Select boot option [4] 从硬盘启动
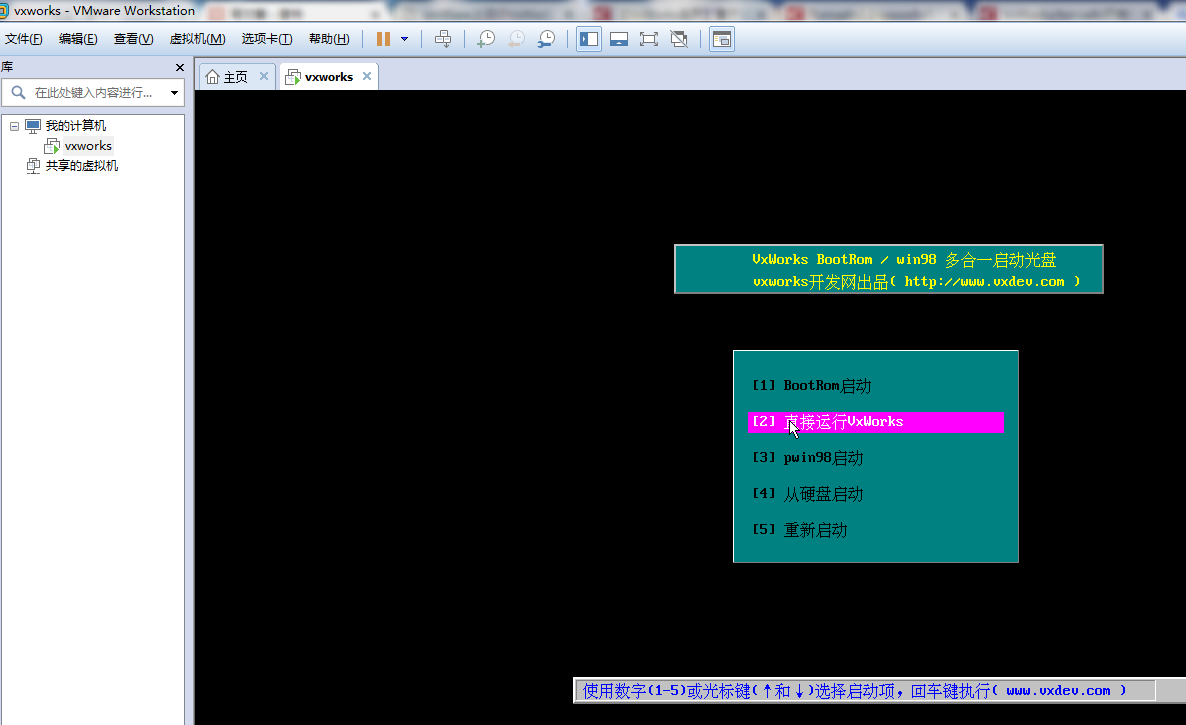This screenshot has height=725, width=1186. click(x=808, y=494)
